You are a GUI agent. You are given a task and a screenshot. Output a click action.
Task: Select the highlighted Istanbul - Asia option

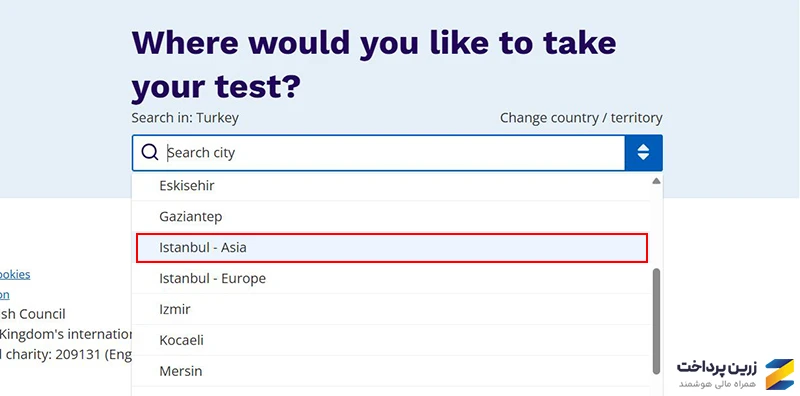(x=392, y=248)
